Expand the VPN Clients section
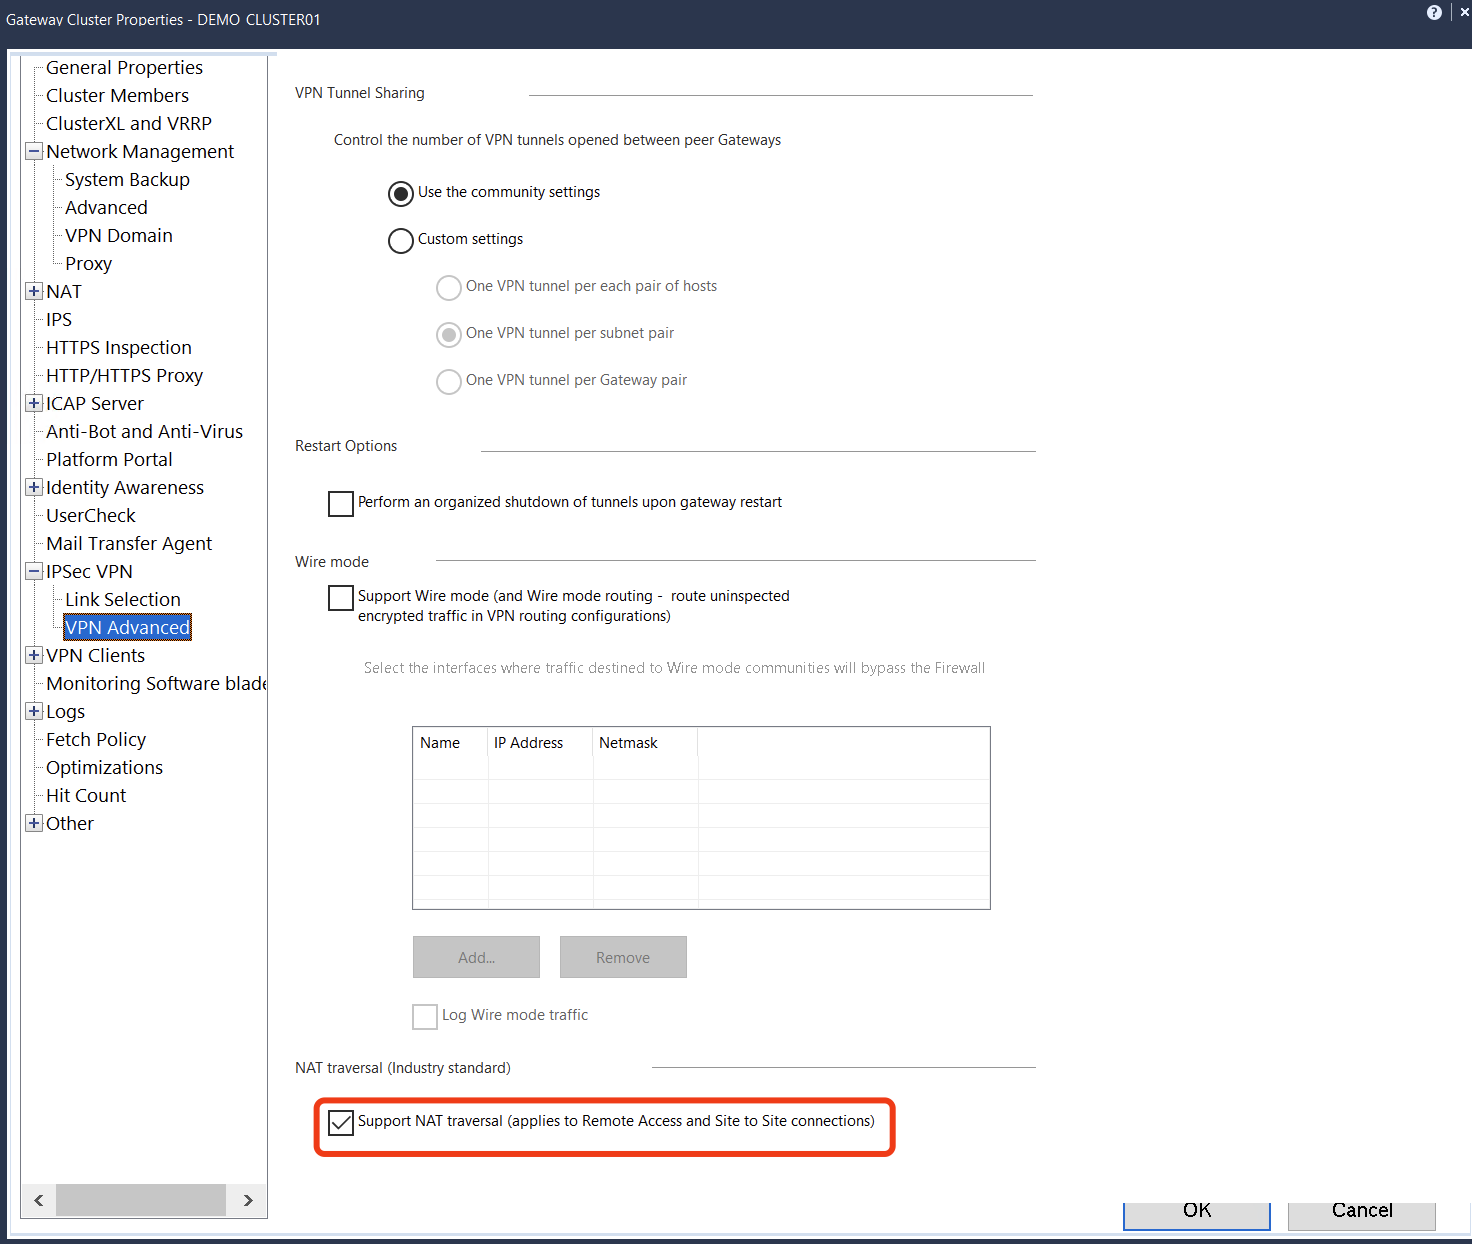Viewport: 1472px width, 1244px height. (33, 655)
